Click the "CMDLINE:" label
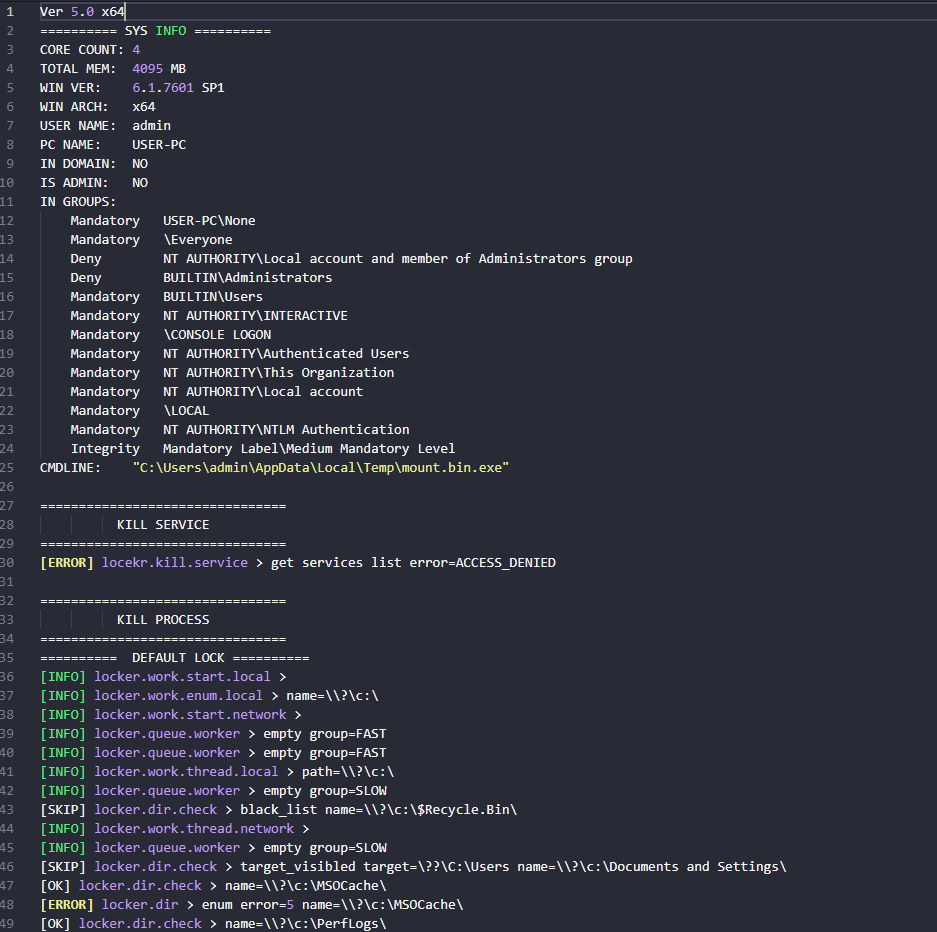 coord(71,468)
